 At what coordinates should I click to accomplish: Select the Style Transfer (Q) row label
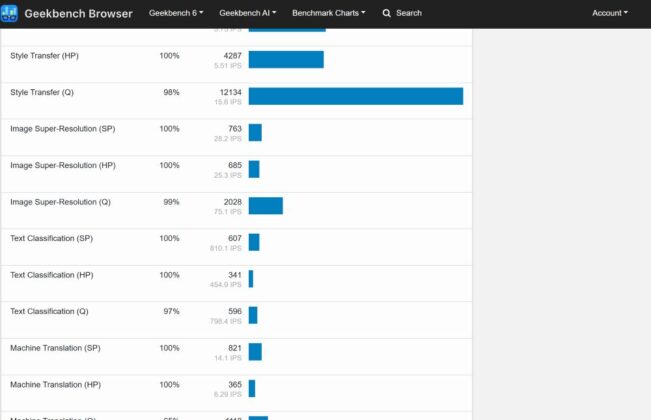click(x=42, y=92)
